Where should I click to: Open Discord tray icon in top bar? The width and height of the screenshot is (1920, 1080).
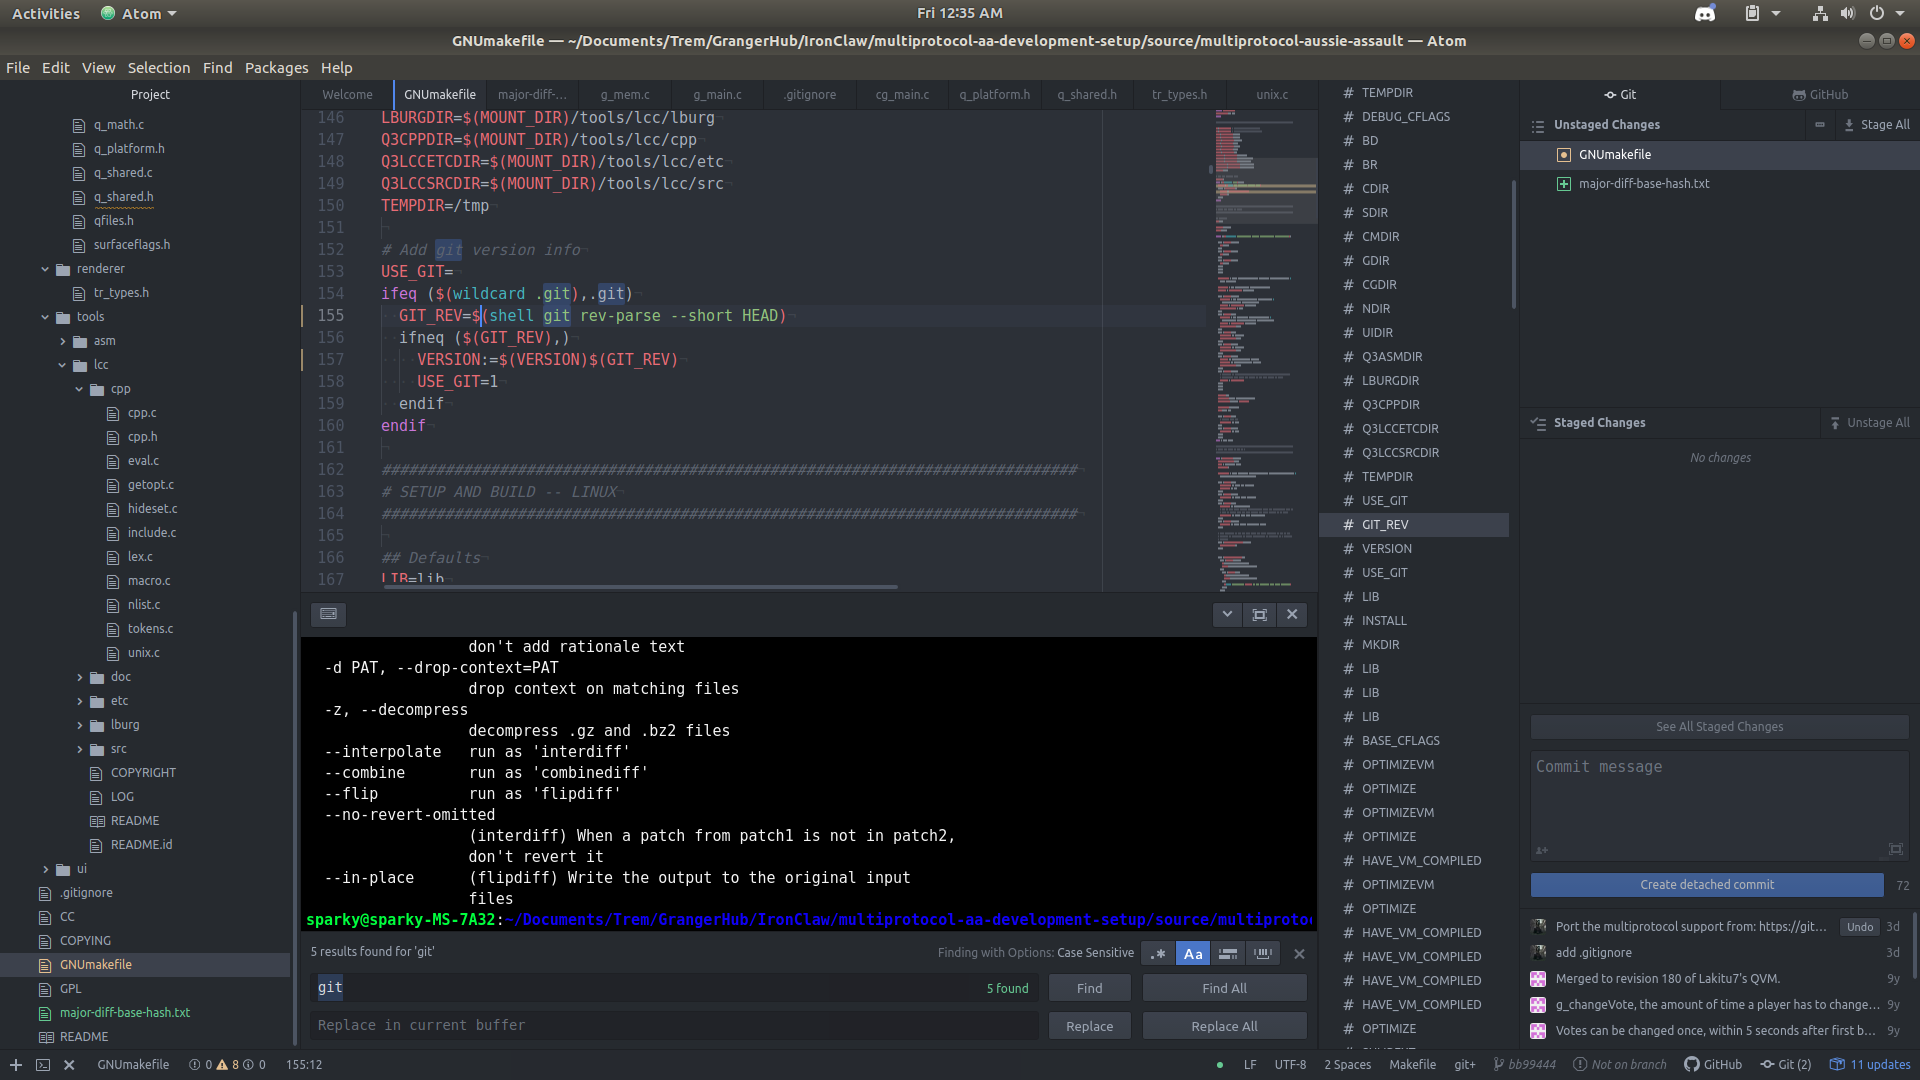coord(1705,14)
